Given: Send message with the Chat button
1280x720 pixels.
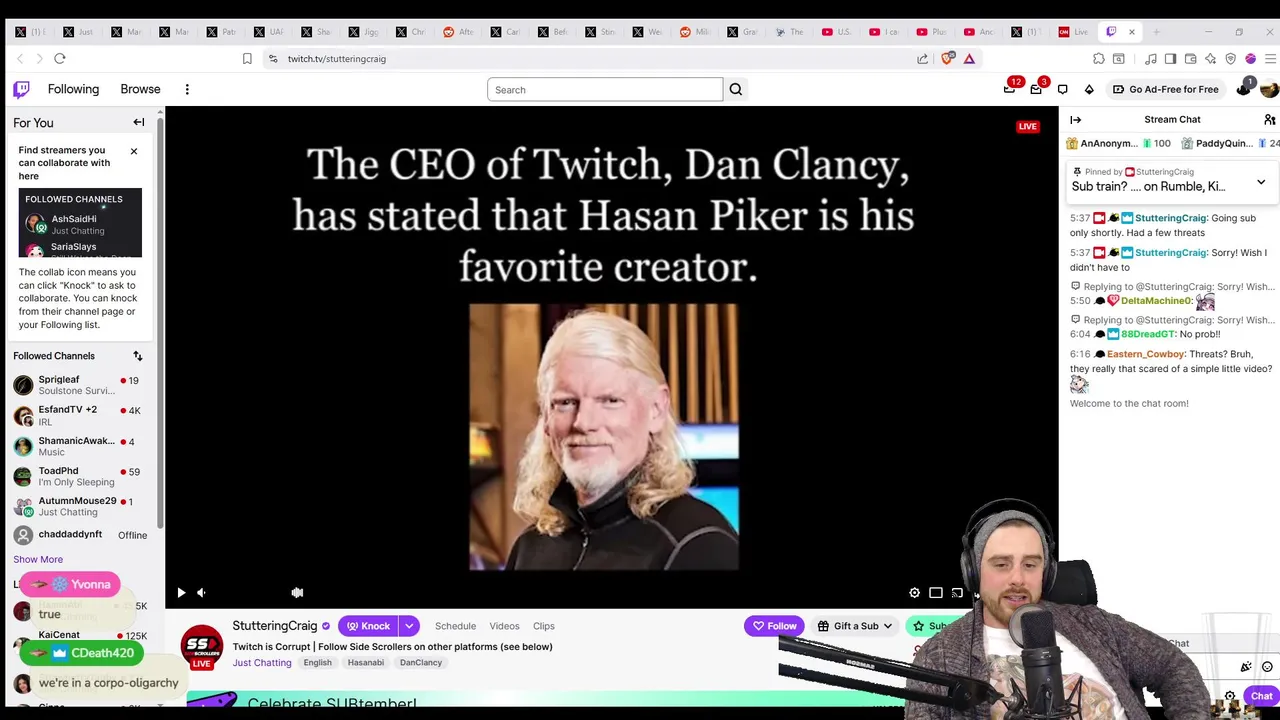Looking at the screenshot, I should 1261,696.
